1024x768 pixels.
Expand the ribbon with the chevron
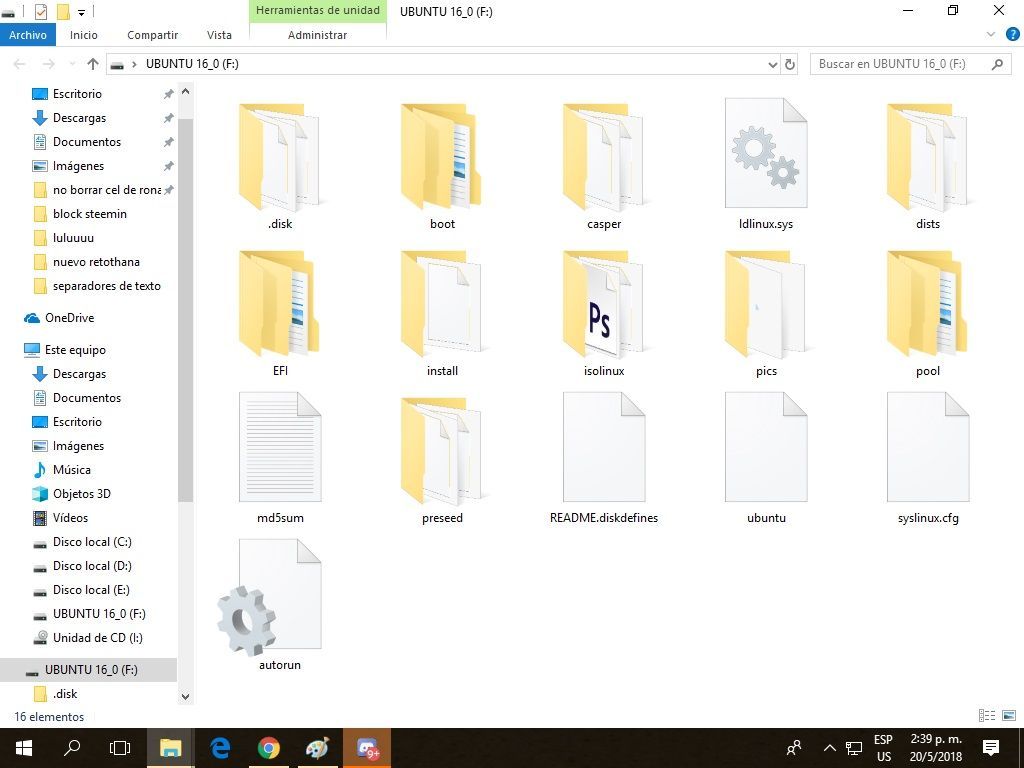(x=991, y=35)
